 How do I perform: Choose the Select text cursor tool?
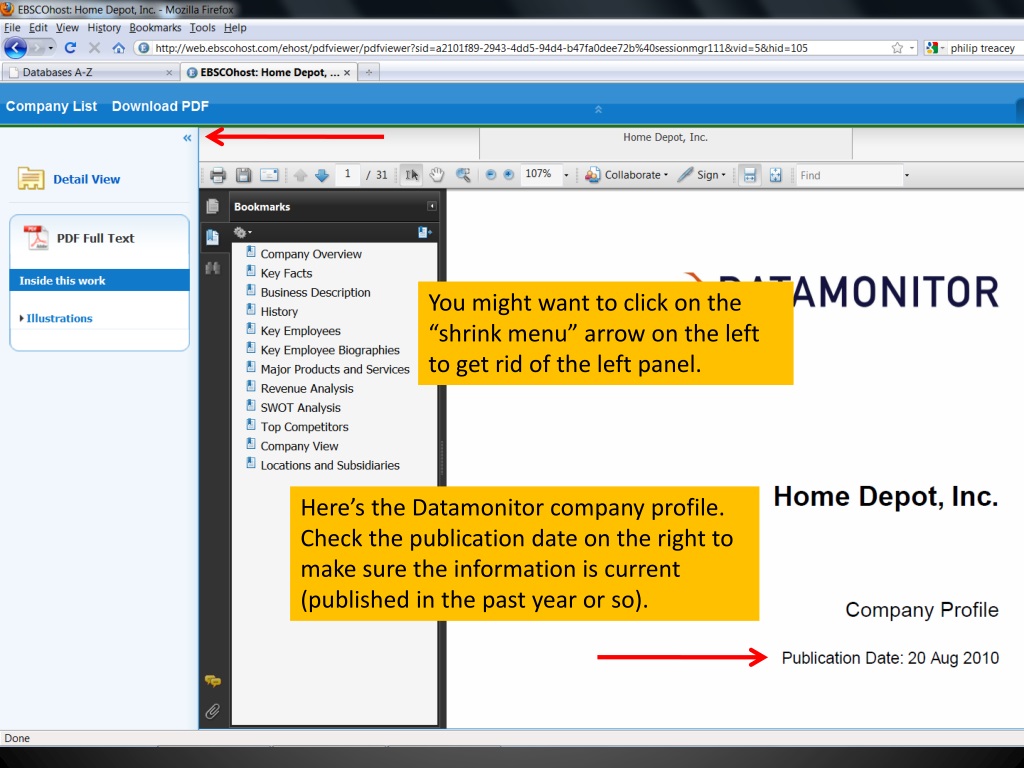tap(411, 175)
